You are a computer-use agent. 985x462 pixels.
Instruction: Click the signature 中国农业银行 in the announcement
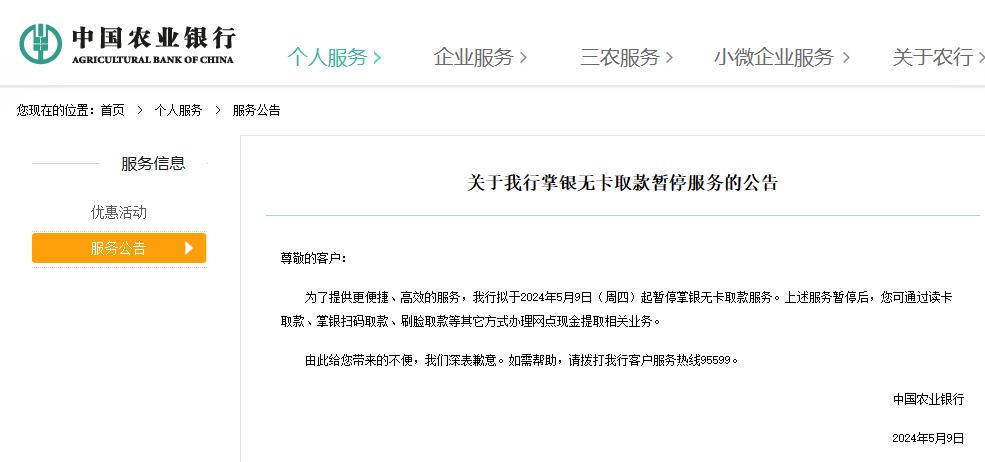point(928,399)
